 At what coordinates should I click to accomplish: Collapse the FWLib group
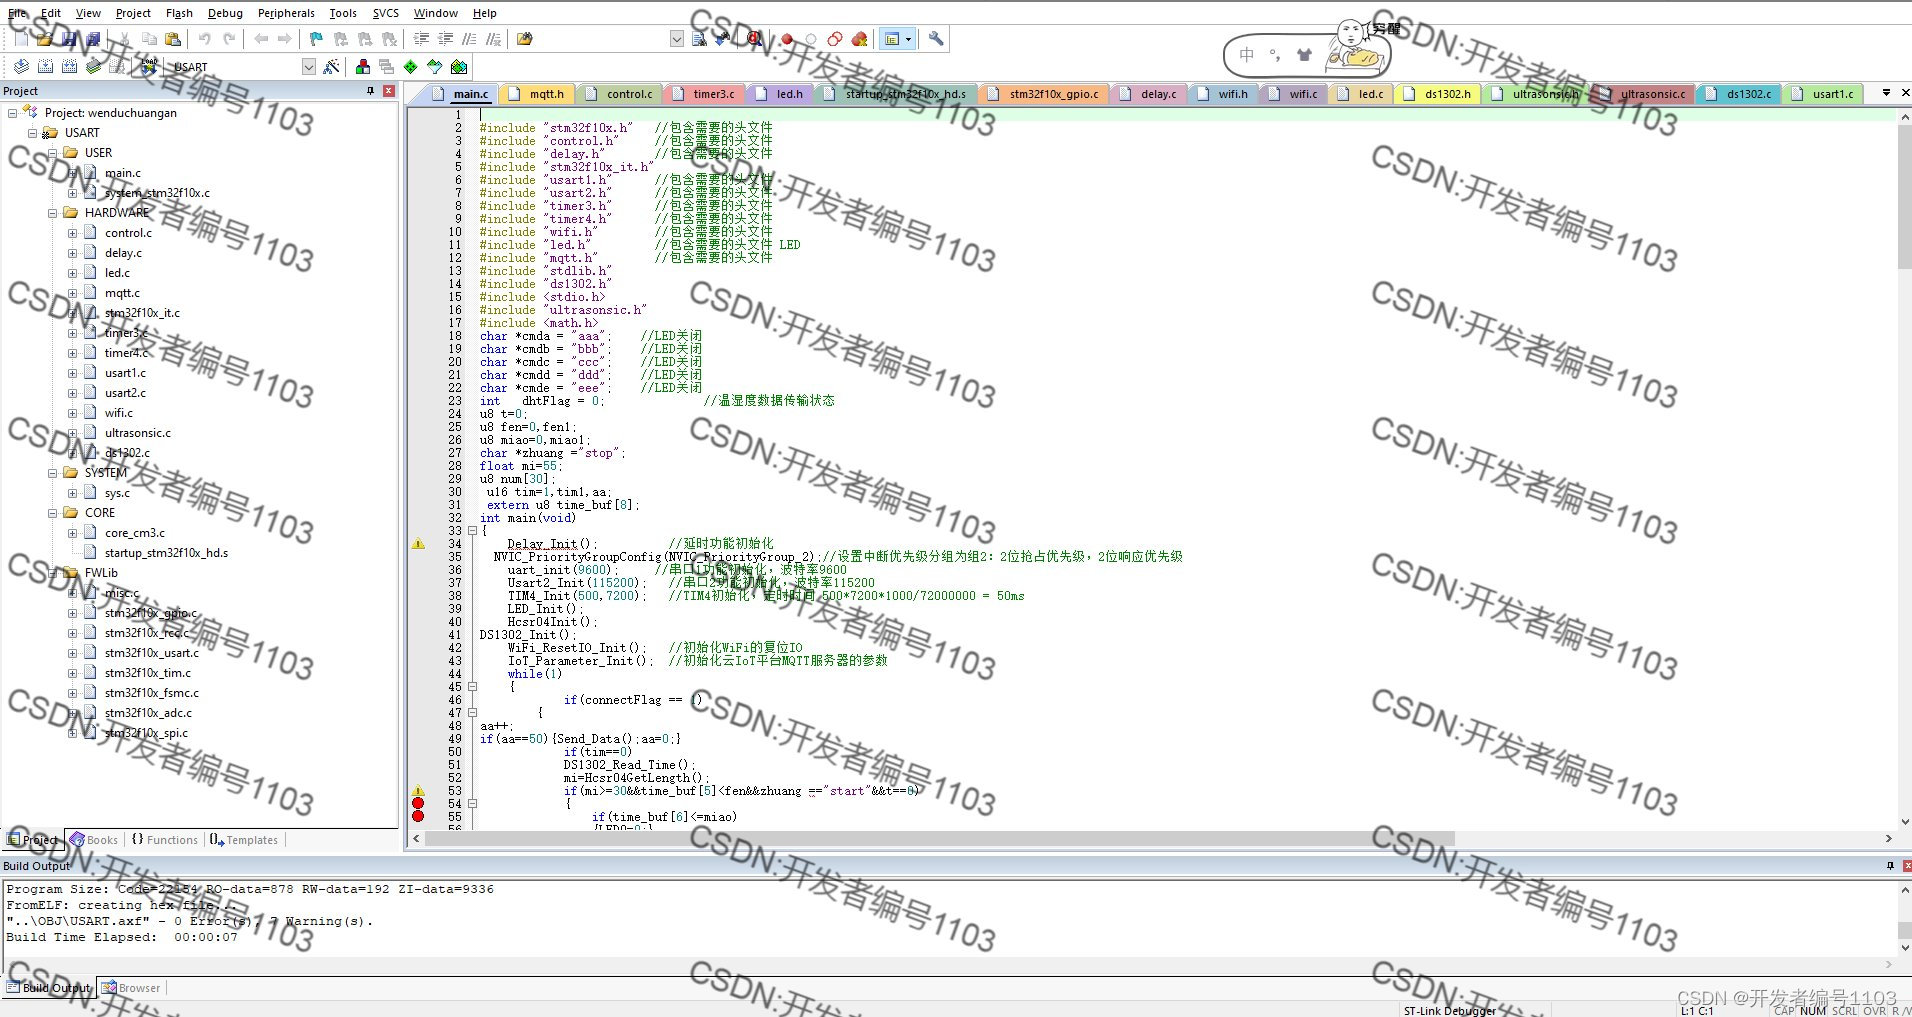click(x=52, y=573)
